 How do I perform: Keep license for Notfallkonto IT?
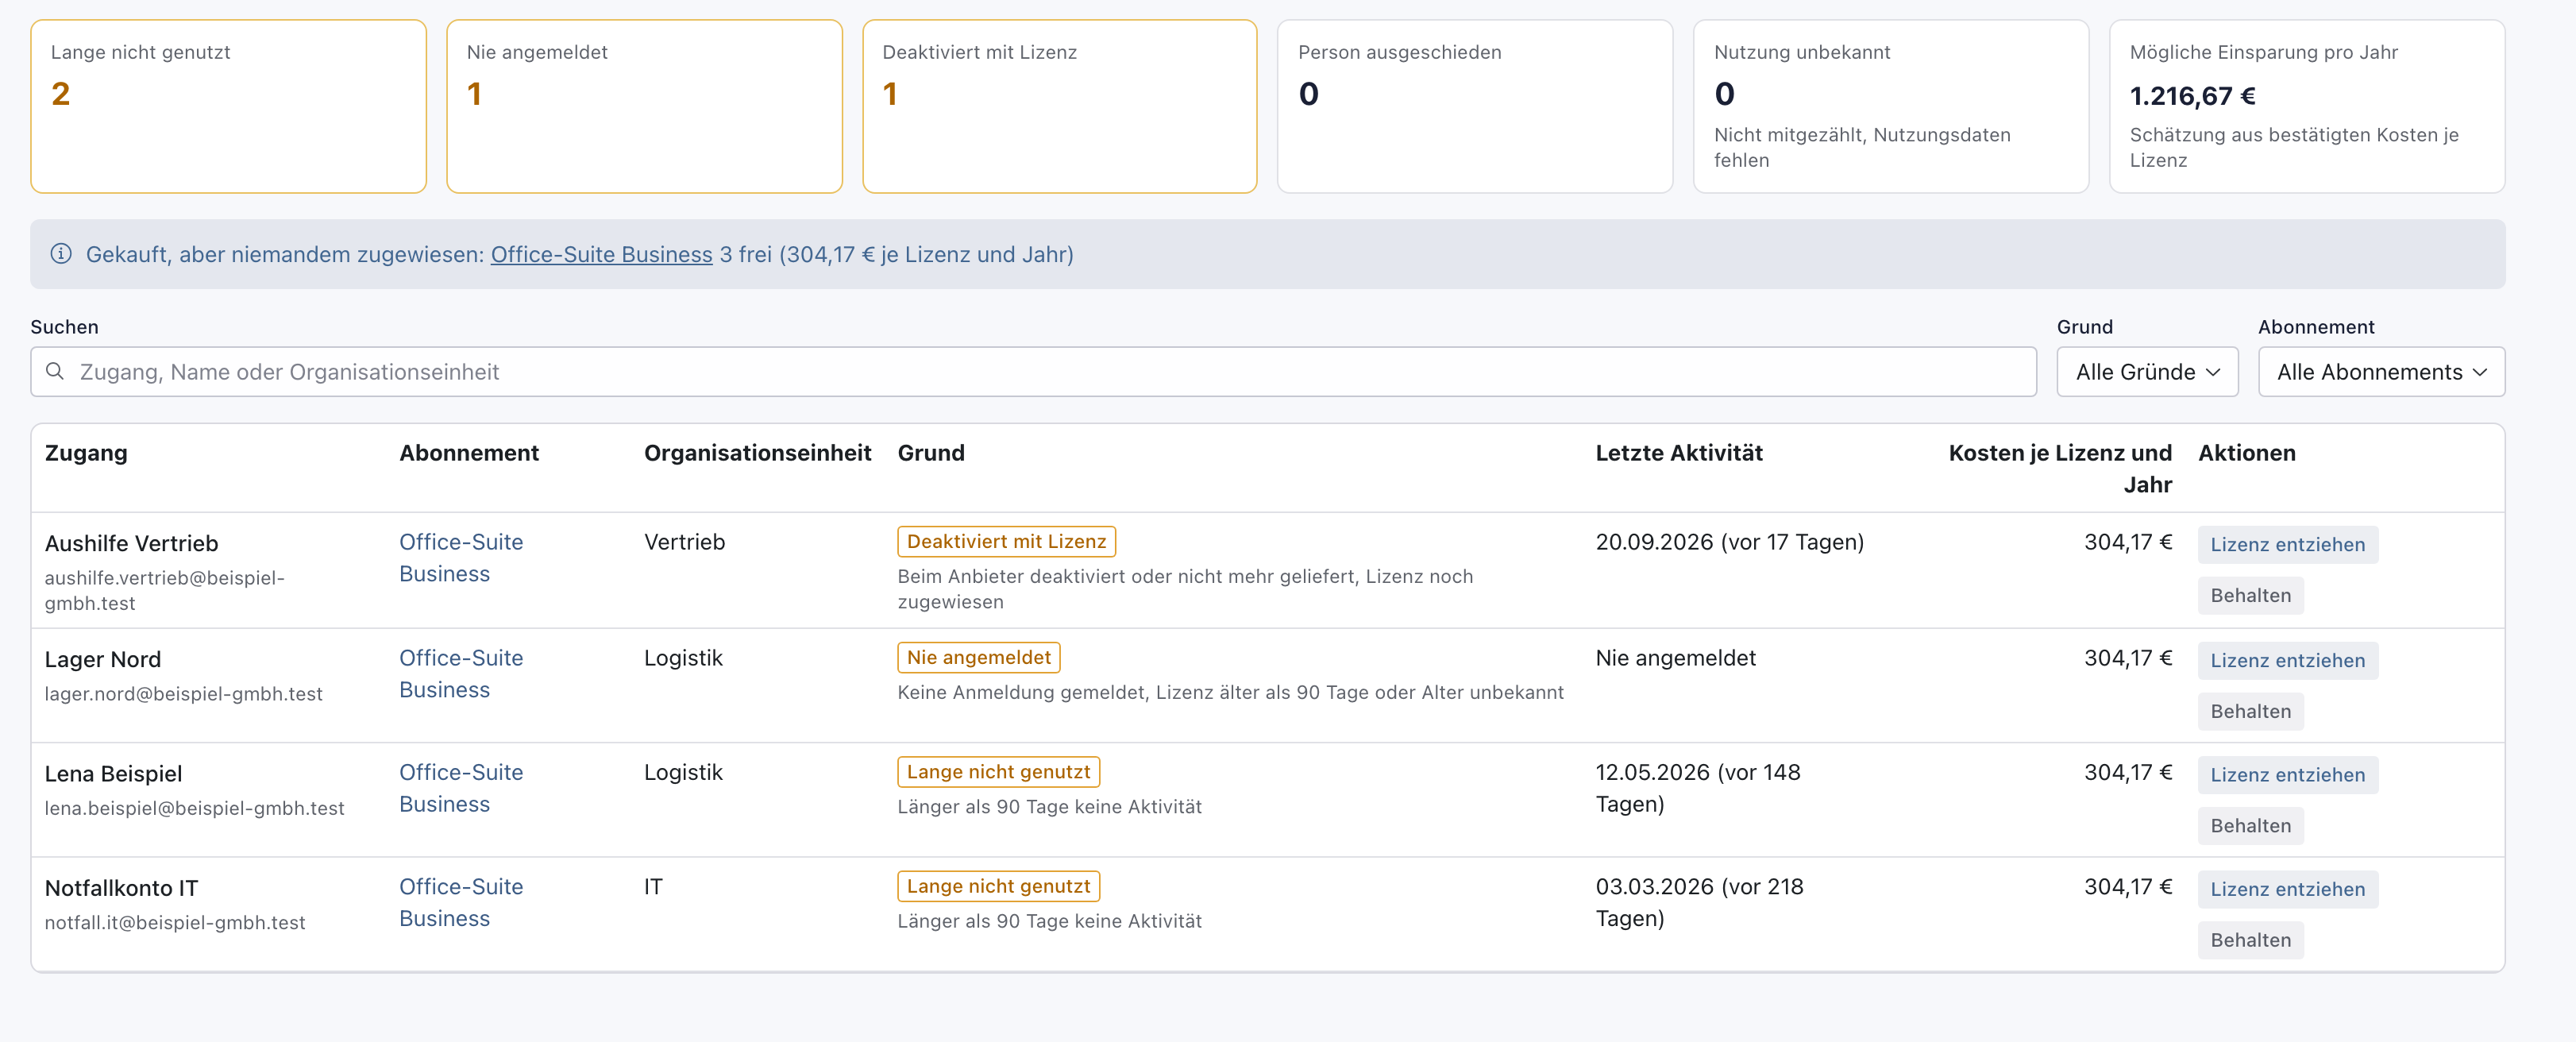(2250, 940)
